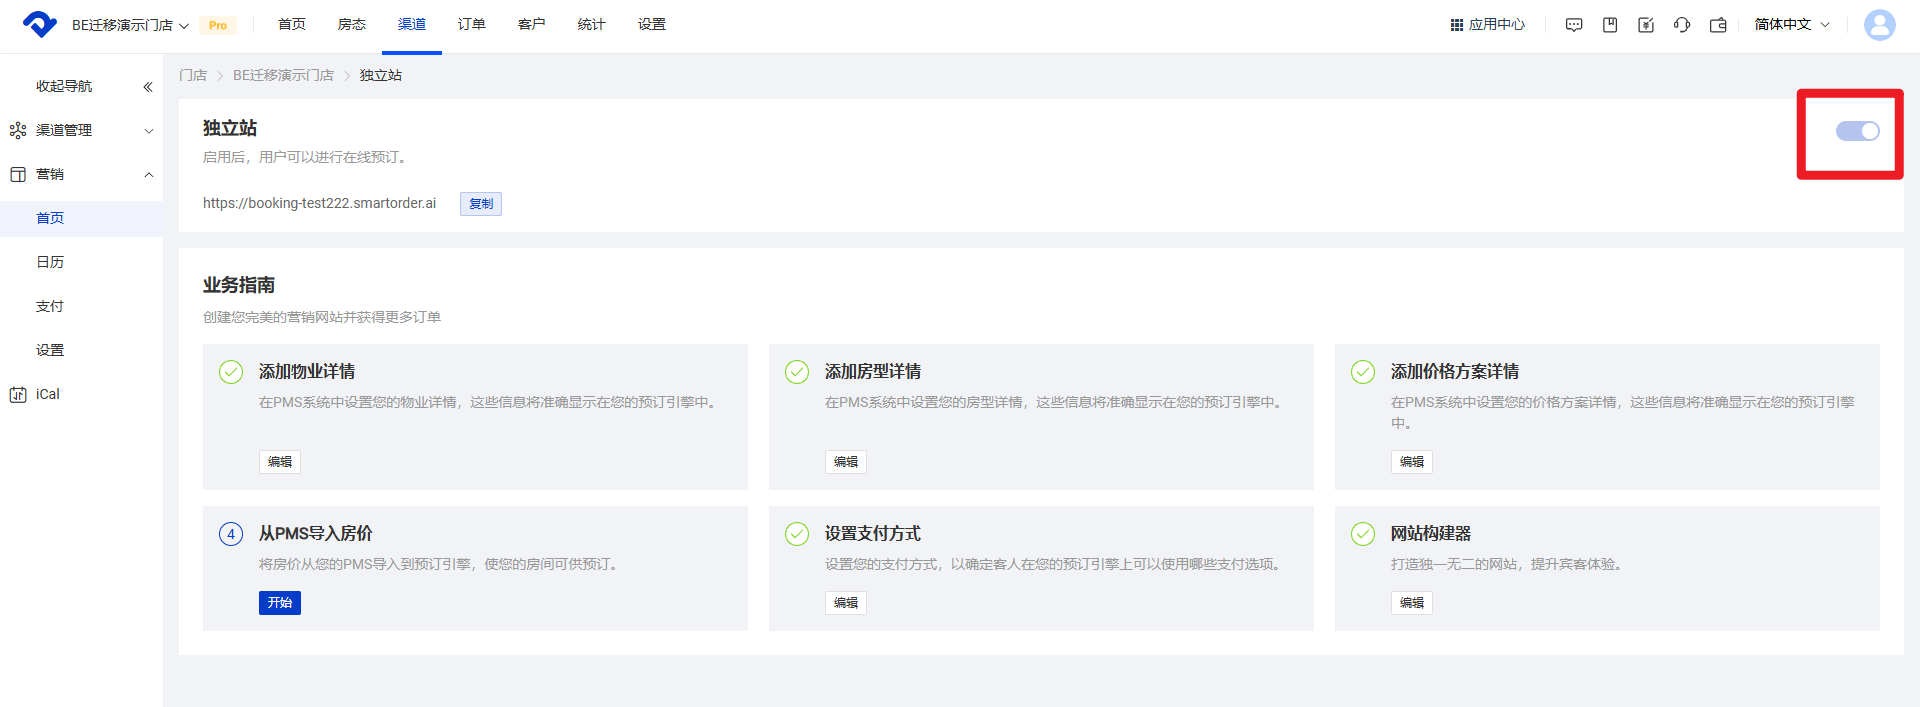Screen dimensions: 1920x707
Task: Open the 房态 top menu
Action: [352, 24]
